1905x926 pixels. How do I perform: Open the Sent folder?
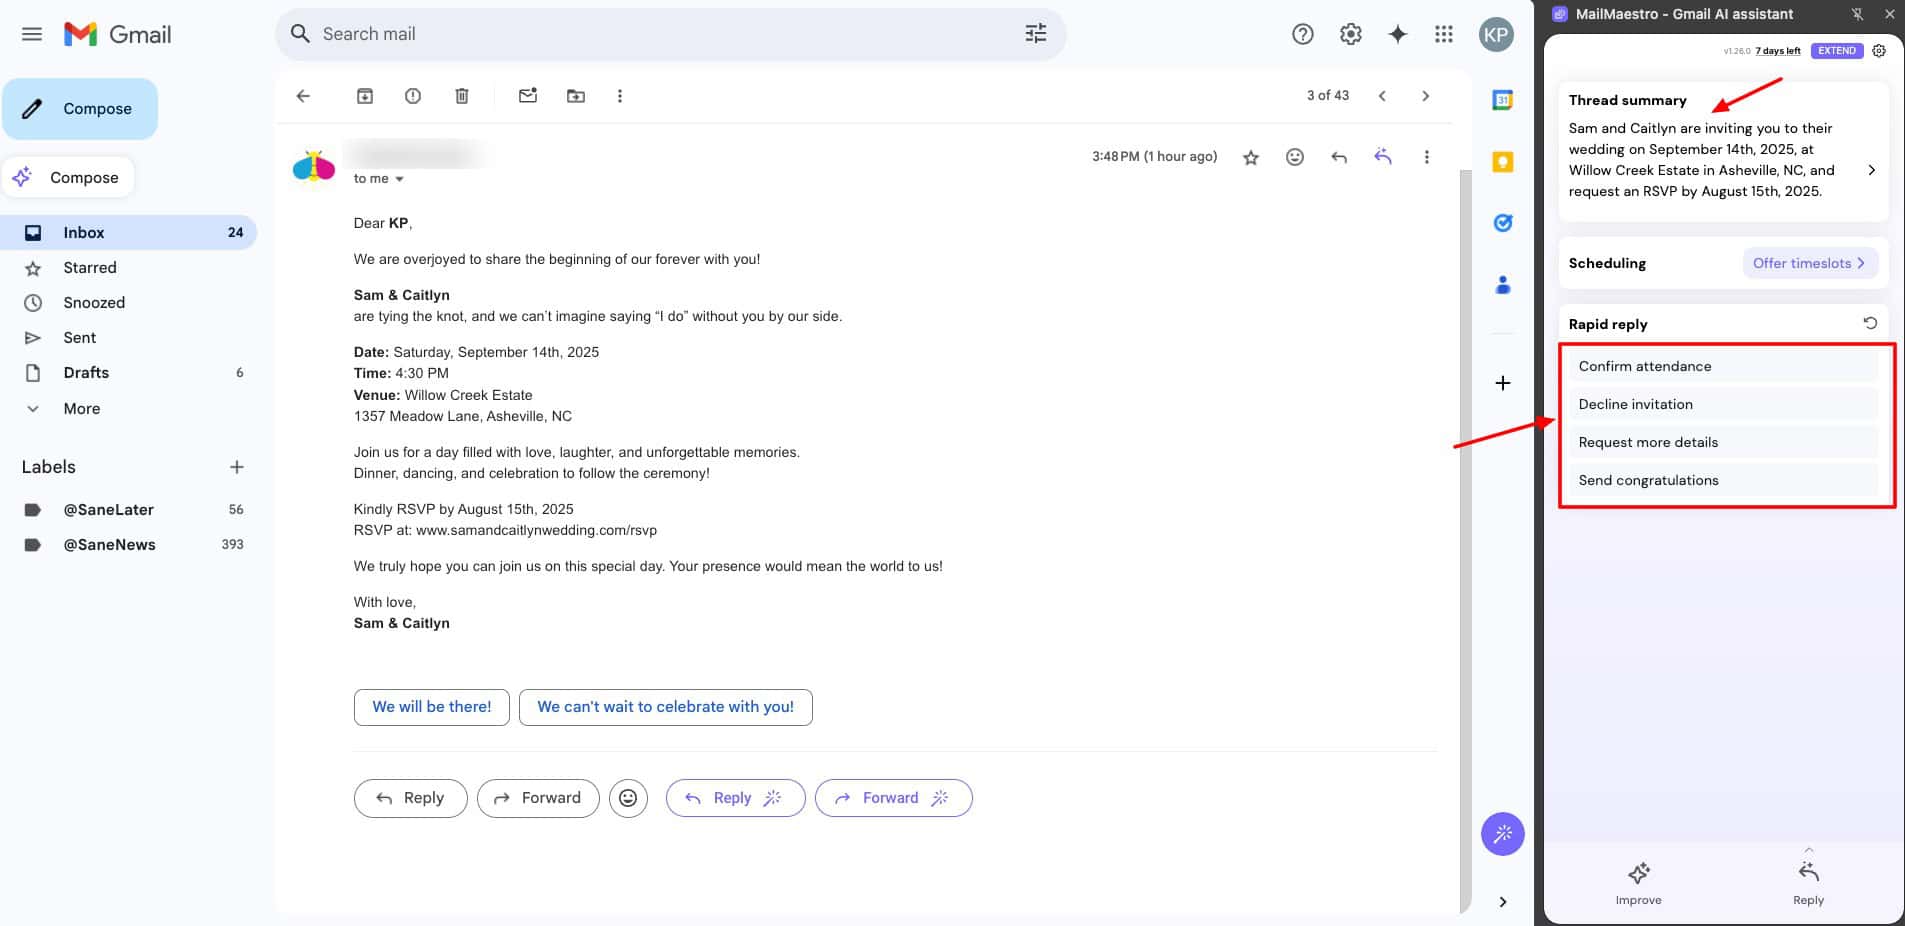[79, 338]
